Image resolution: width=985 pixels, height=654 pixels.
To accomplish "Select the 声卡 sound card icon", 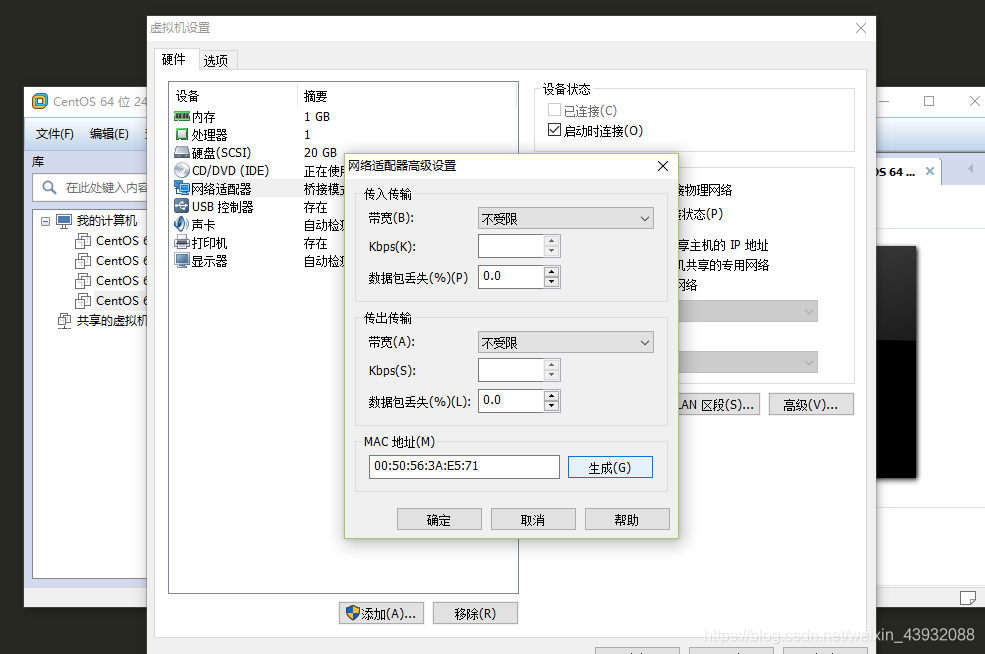I will click(182, 224).
